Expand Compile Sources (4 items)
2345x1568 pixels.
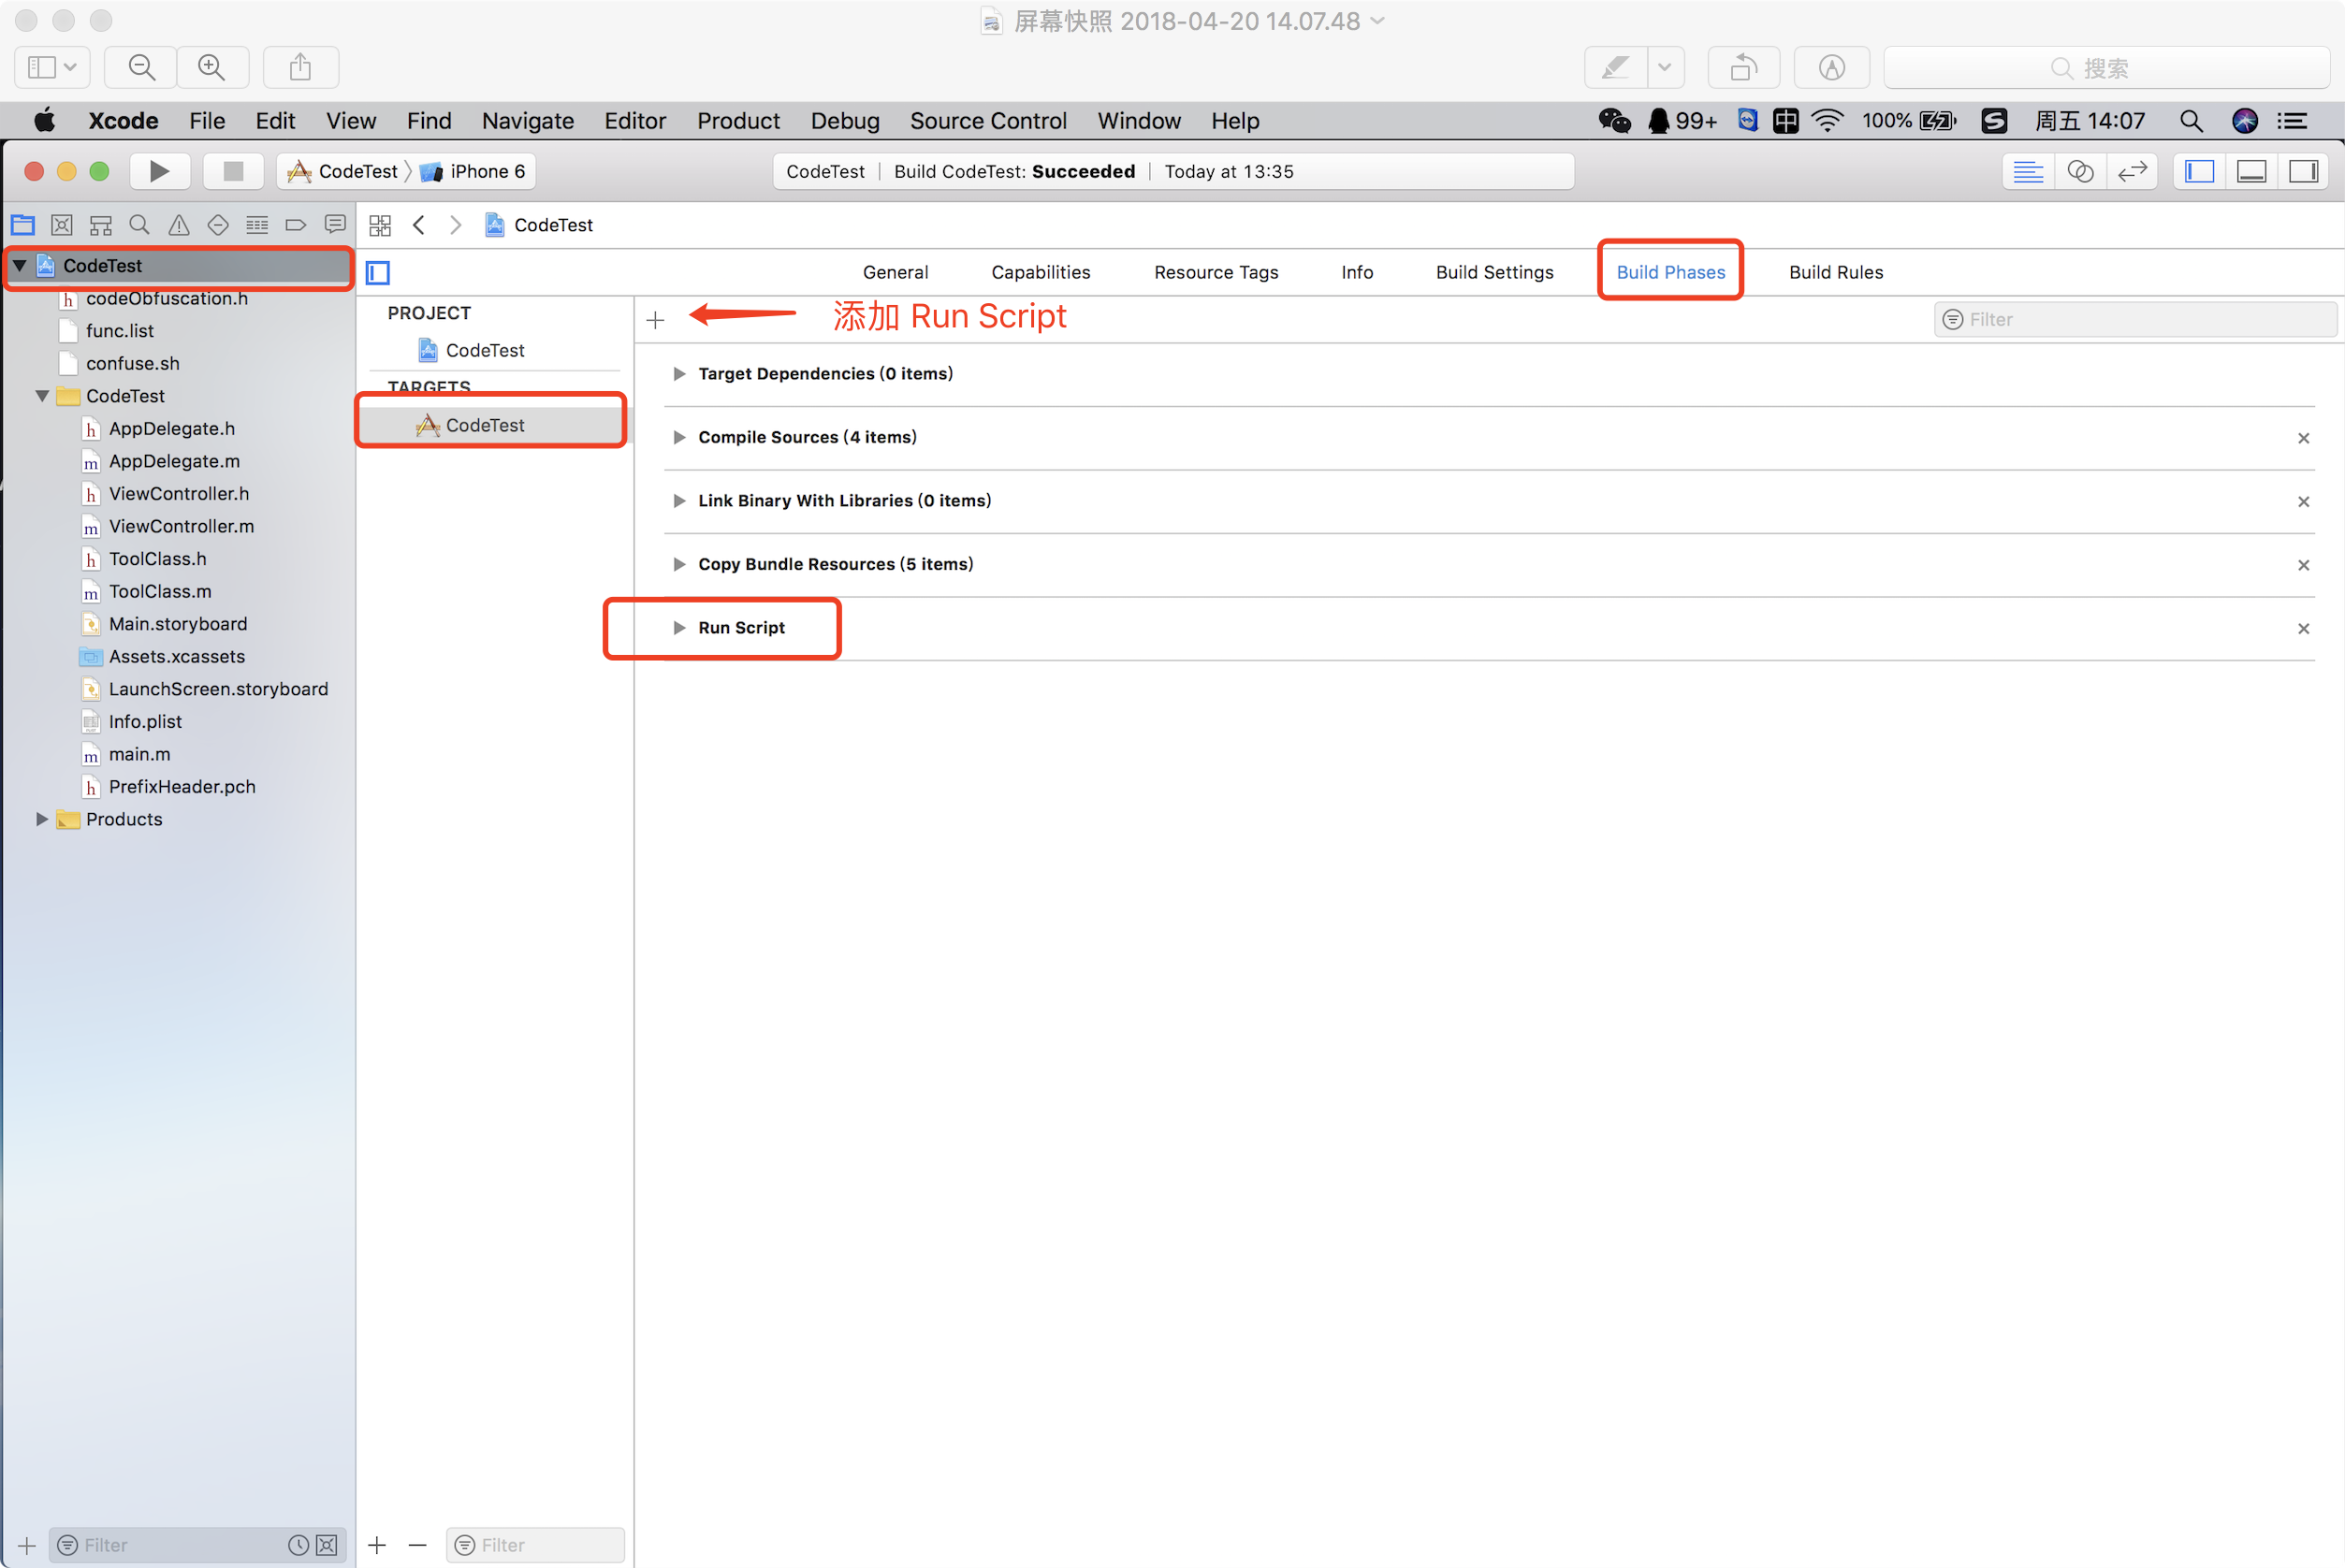point(679,437)
